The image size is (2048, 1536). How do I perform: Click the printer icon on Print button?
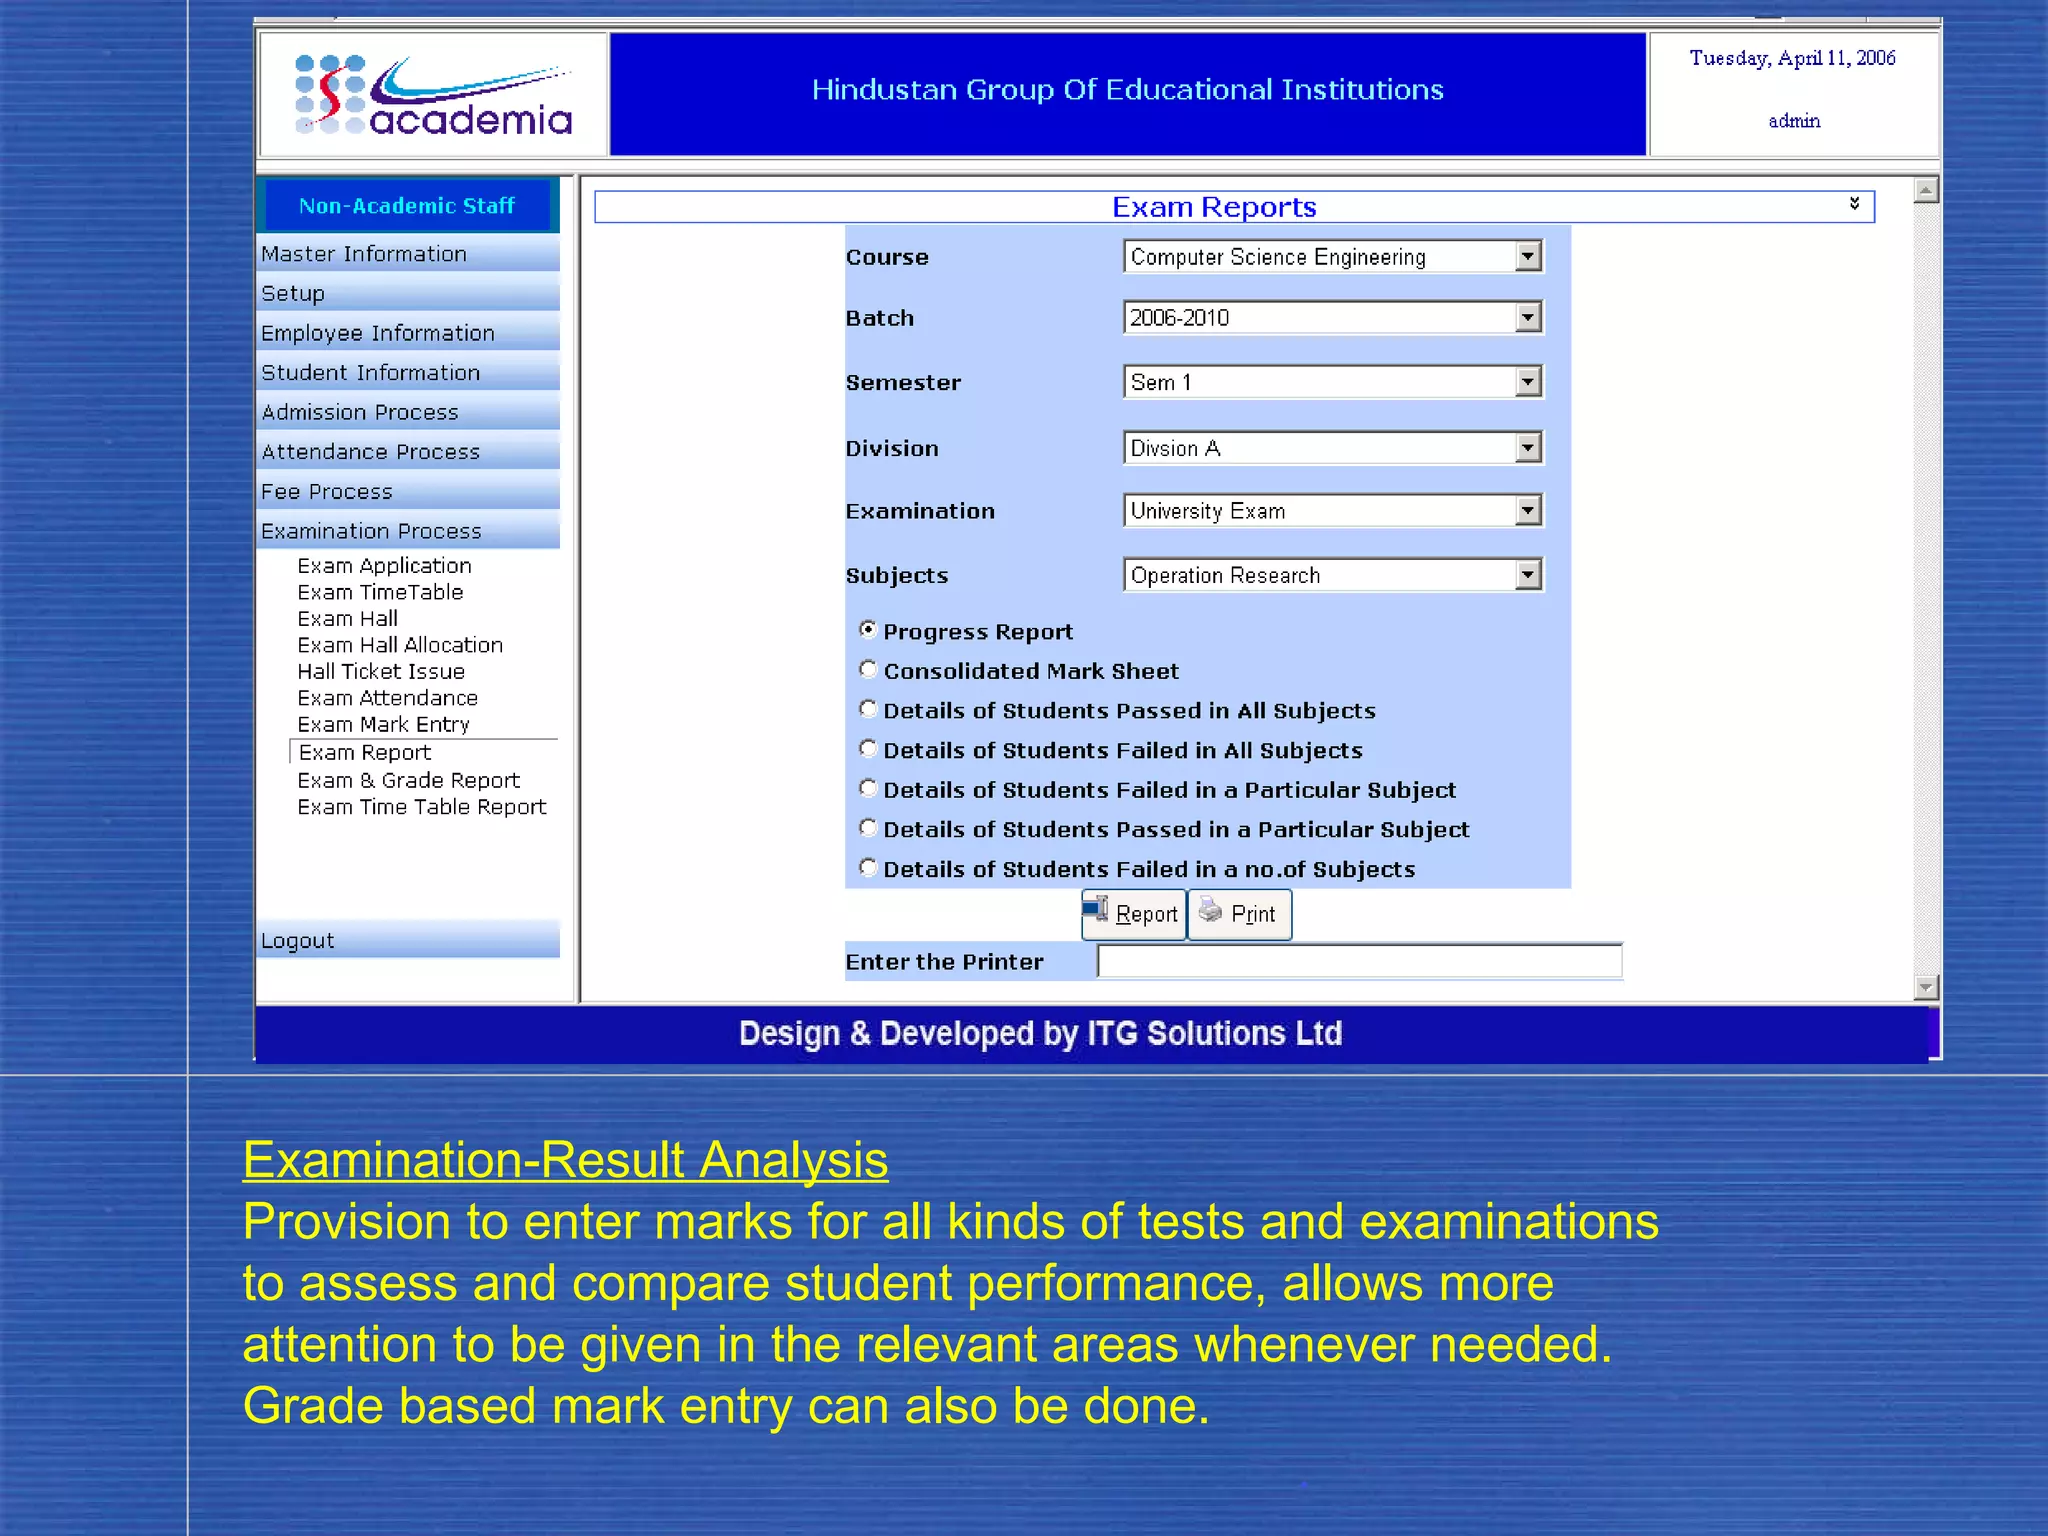tap(1210, 909)
